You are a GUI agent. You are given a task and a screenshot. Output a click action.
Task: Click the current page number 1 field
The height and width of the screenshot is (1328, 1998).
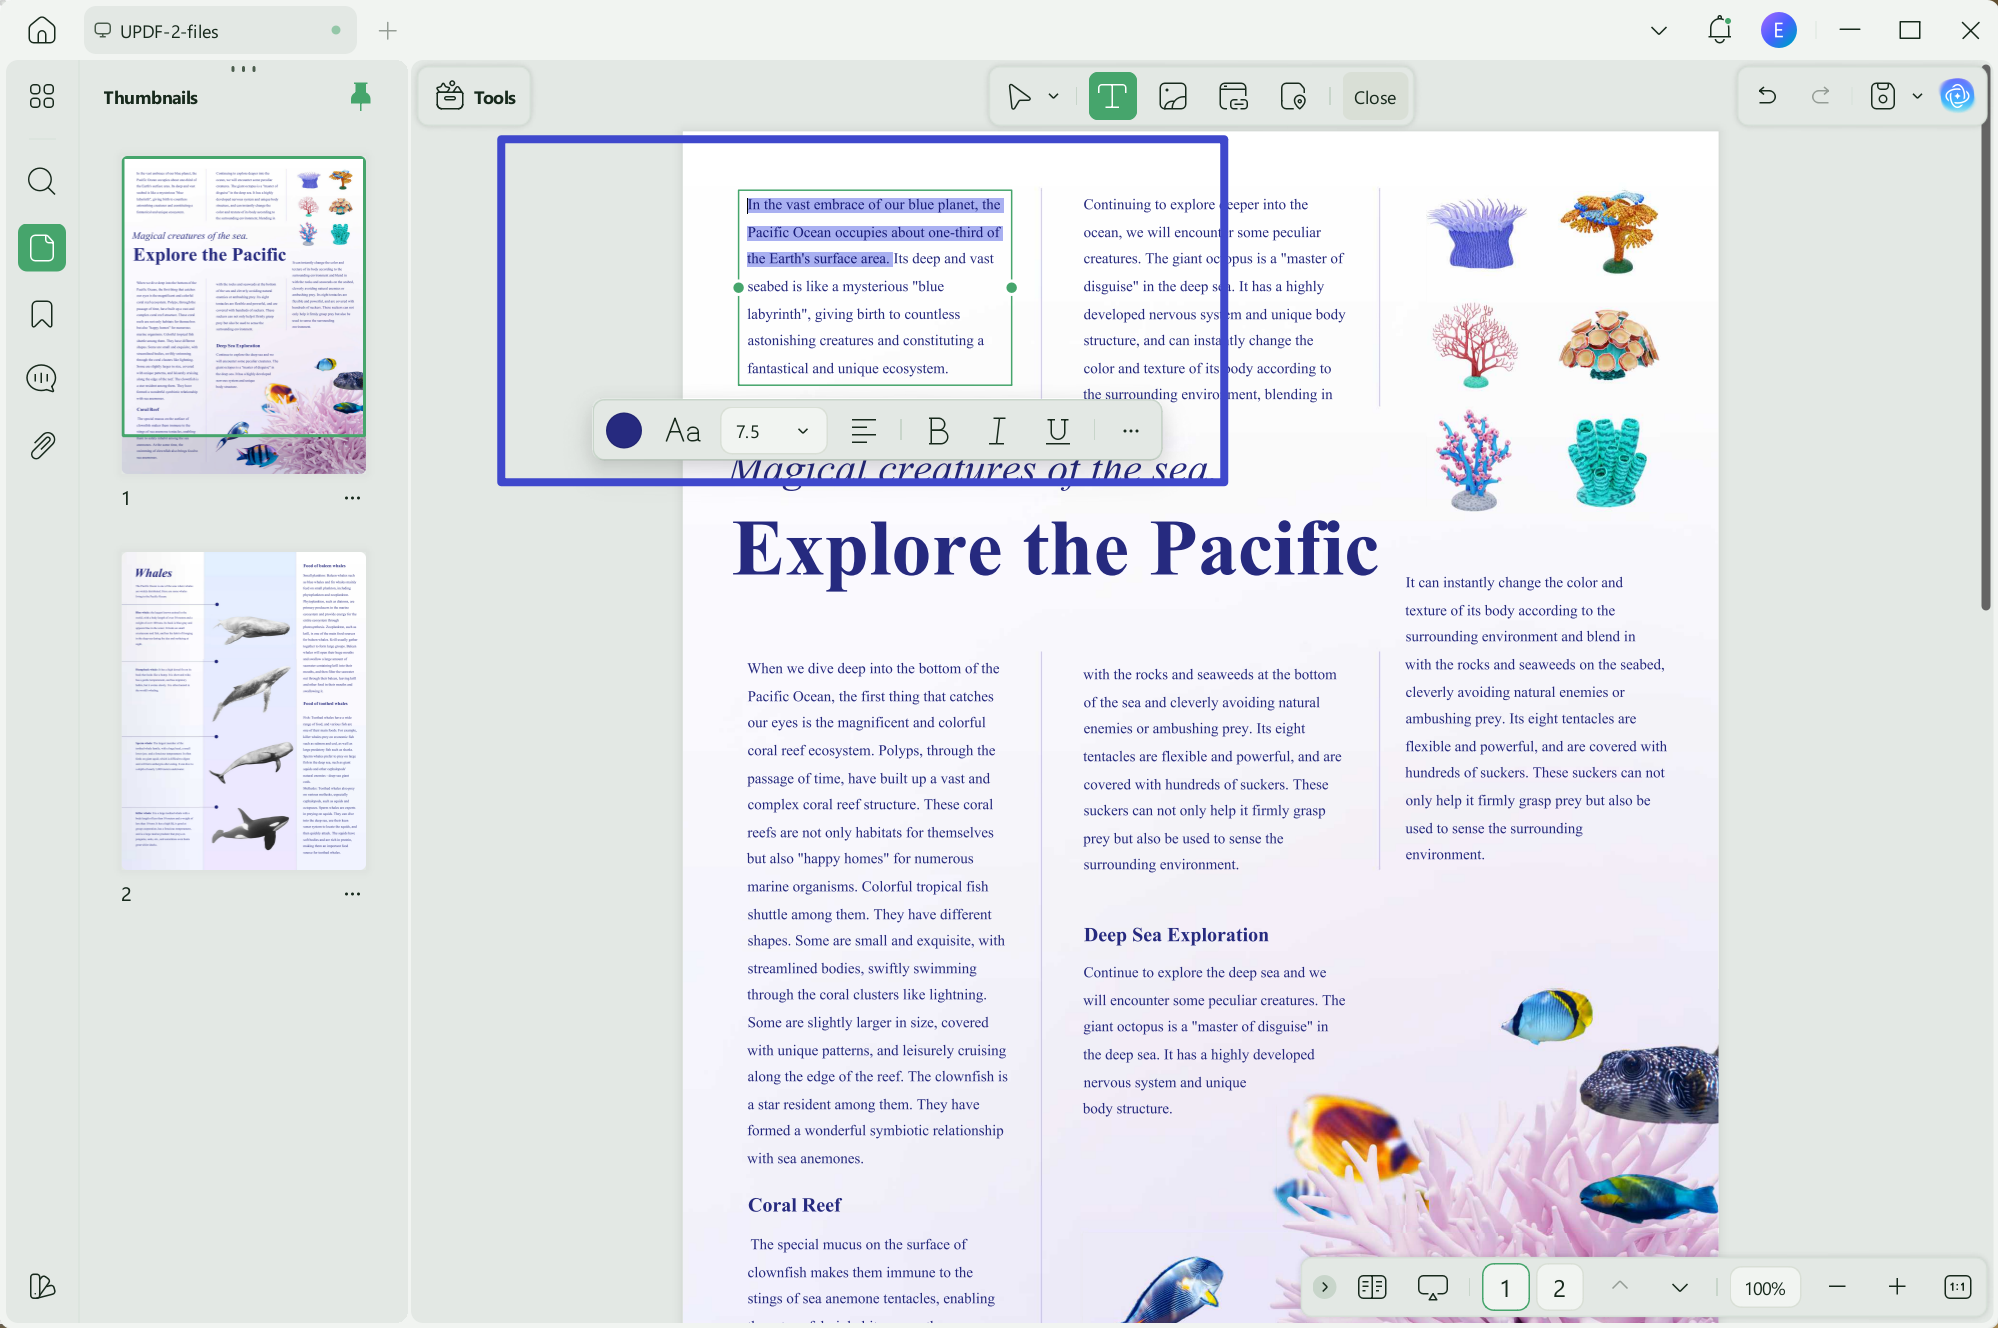click(x=1505, y=1288)
